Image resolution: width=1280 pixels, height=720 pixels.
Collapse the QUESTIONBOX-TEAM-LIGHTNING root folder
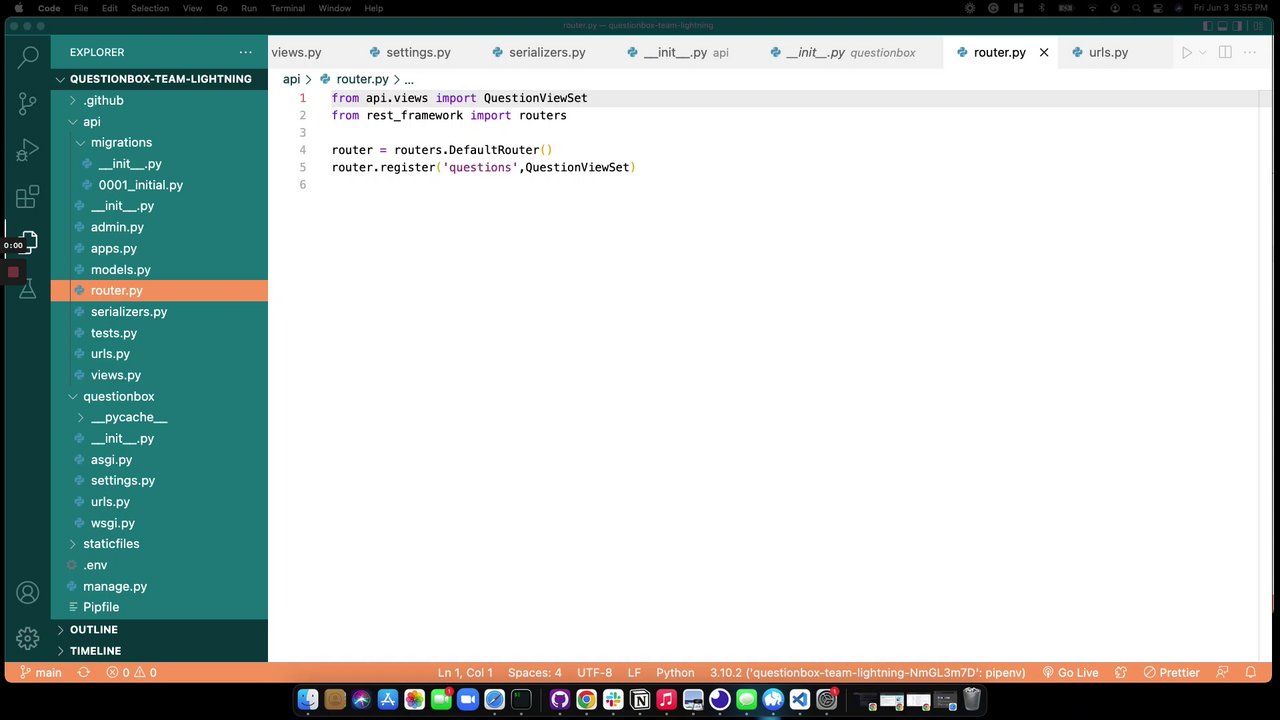160,79
